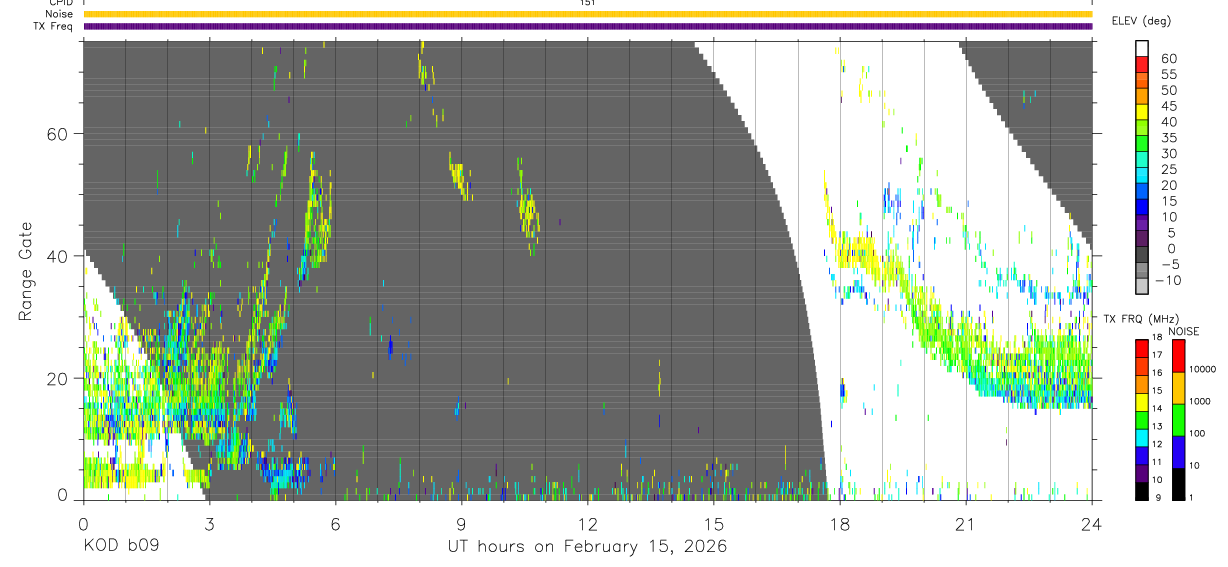Click the ELEV legend tick label "30"
1228x567 pixels.
click(1169, 154)
